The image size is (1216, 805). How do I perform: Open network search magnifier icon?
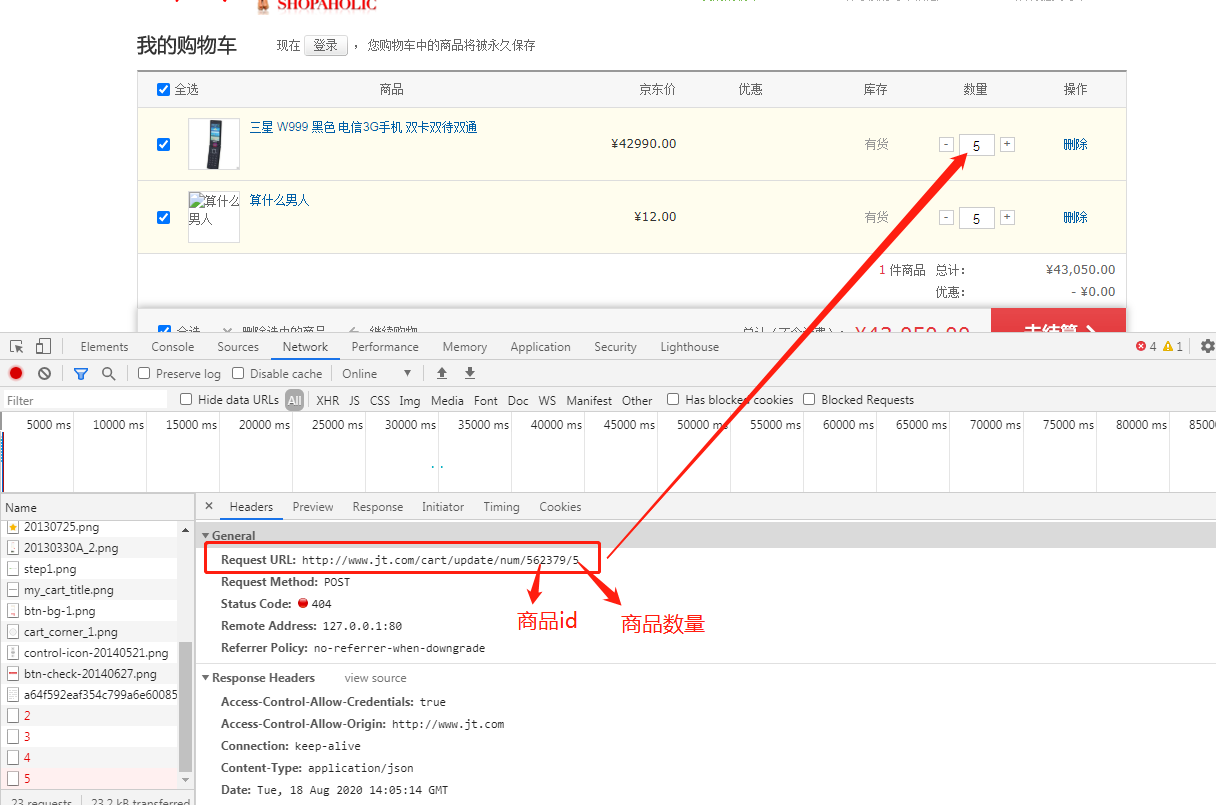coord(108,373)
